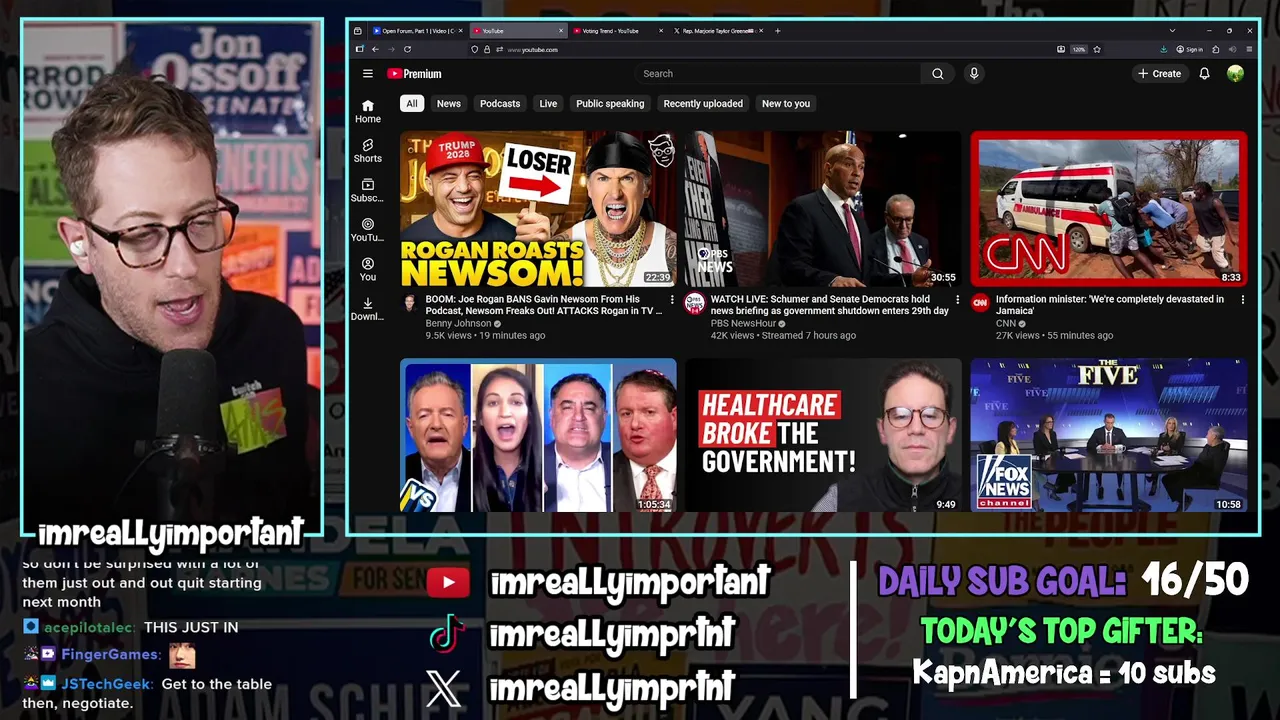
Task: Click the picture-in-picture icon in URL bar
Action: point(1060,49)
